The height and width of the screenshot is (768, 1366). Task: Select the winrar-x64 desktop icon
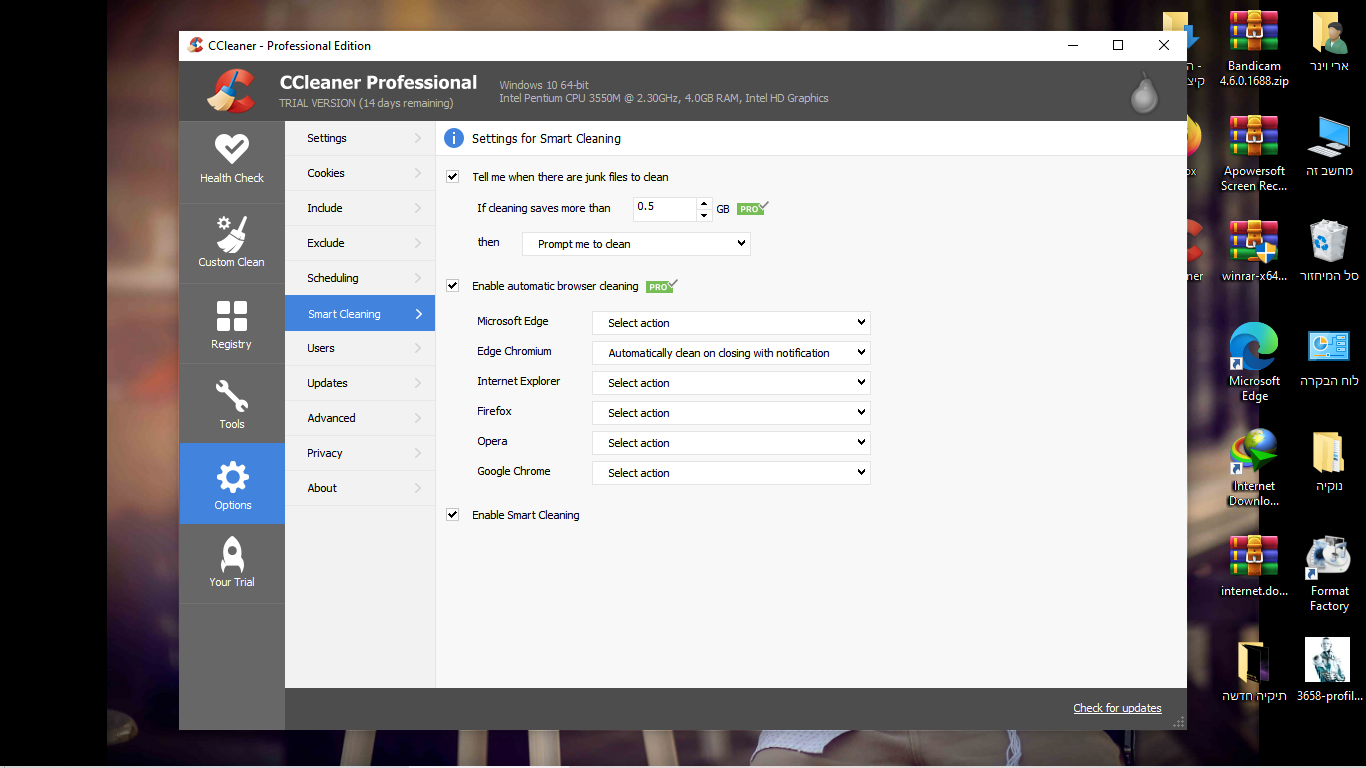(1254, 251)
